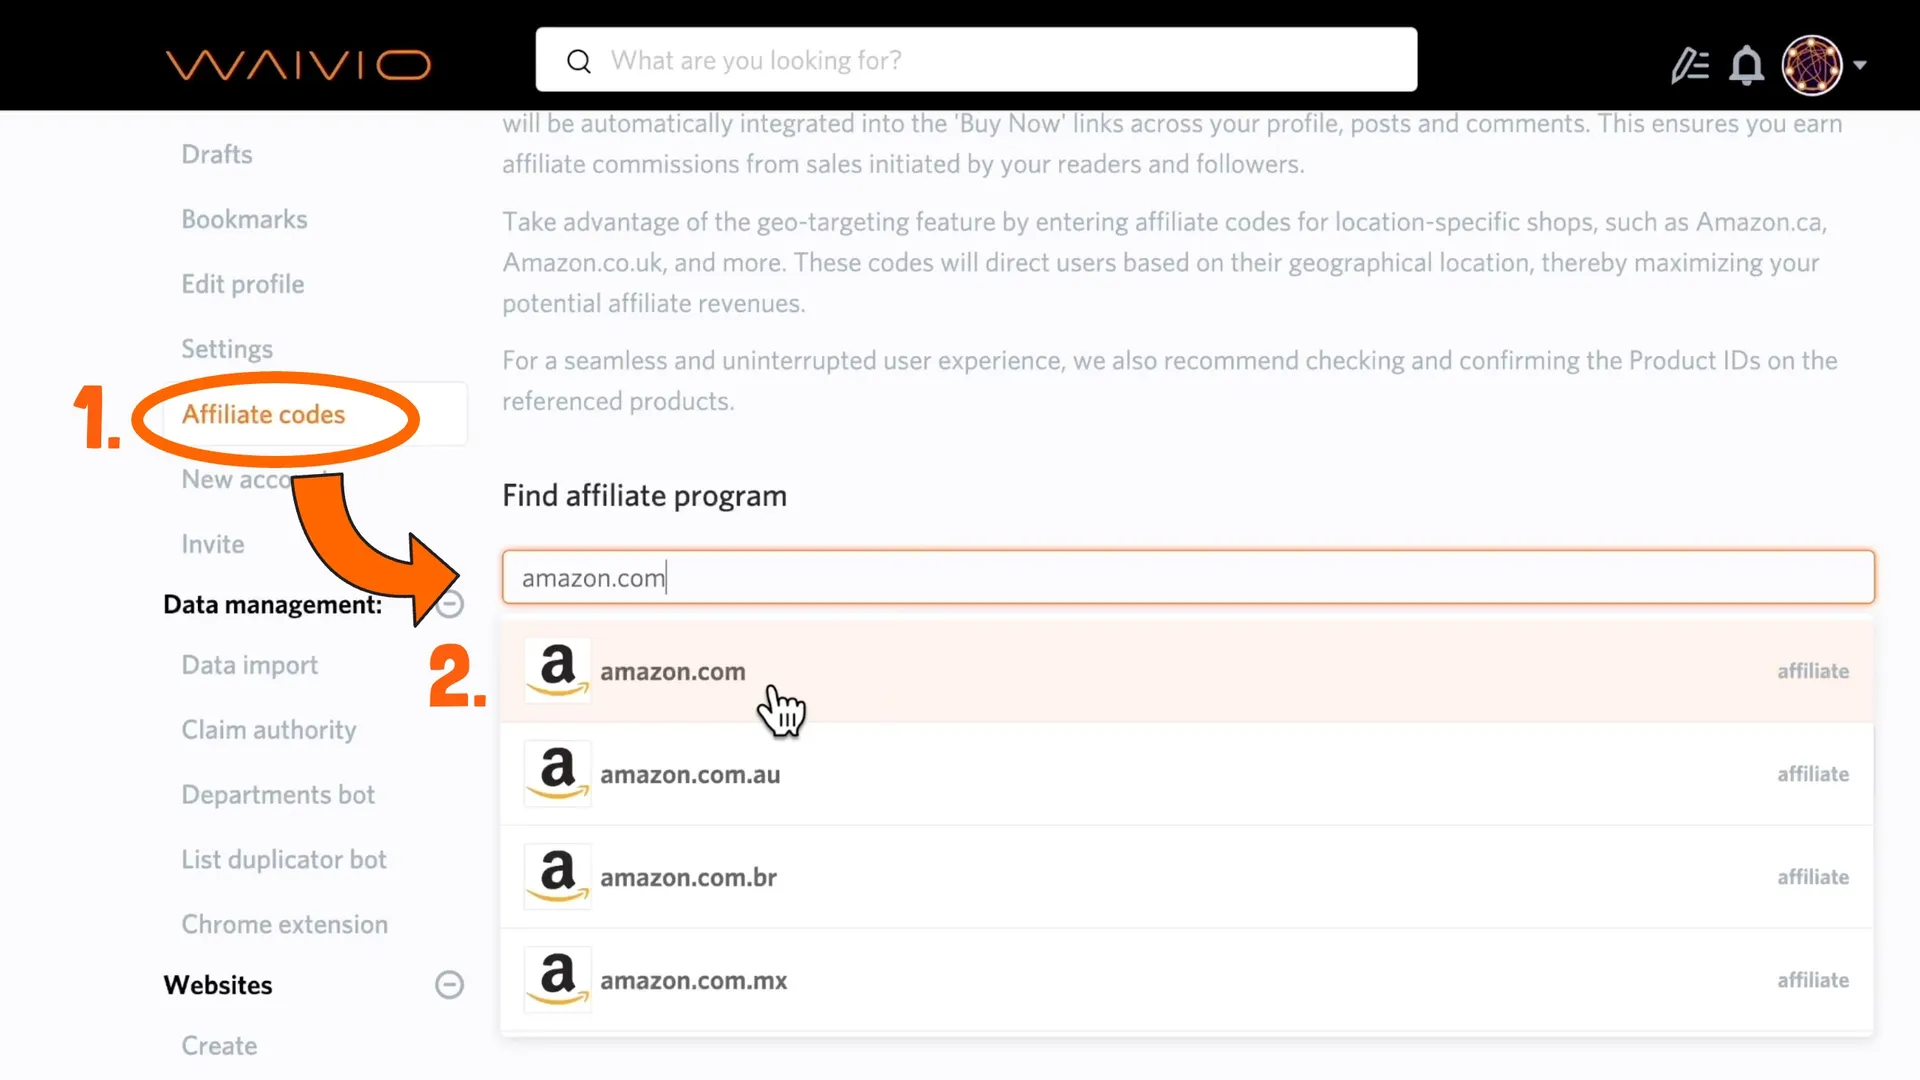1920x1080 pixels.
Task: Click the amazon.com.br logo icon
Action: click(x=558, y=877)
